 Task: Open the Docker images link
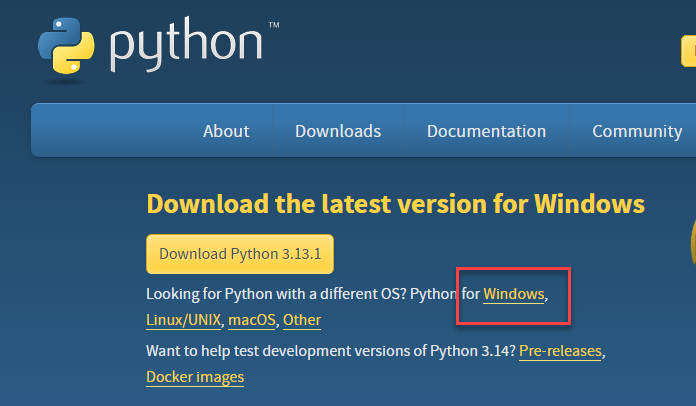tap(195, 377)
